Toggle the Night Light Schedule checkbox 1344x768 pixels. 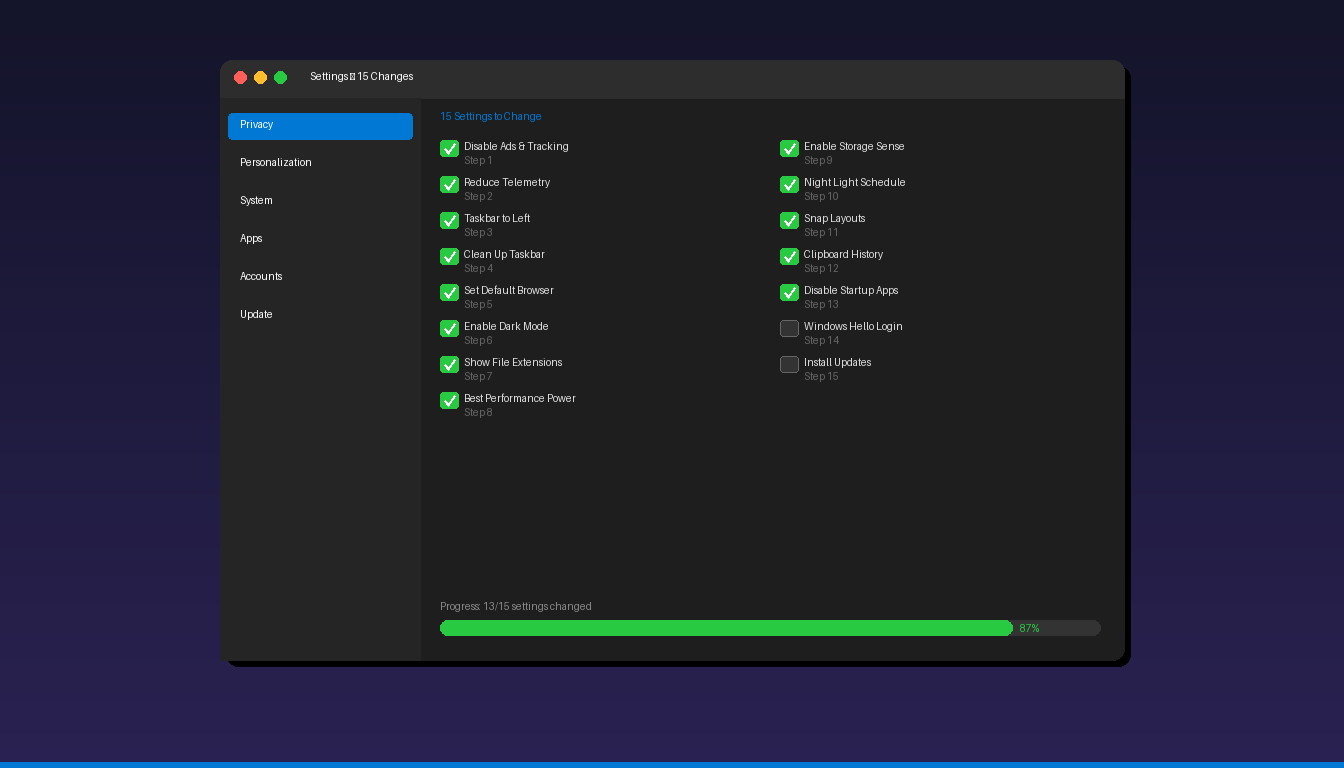click(789, 184)
